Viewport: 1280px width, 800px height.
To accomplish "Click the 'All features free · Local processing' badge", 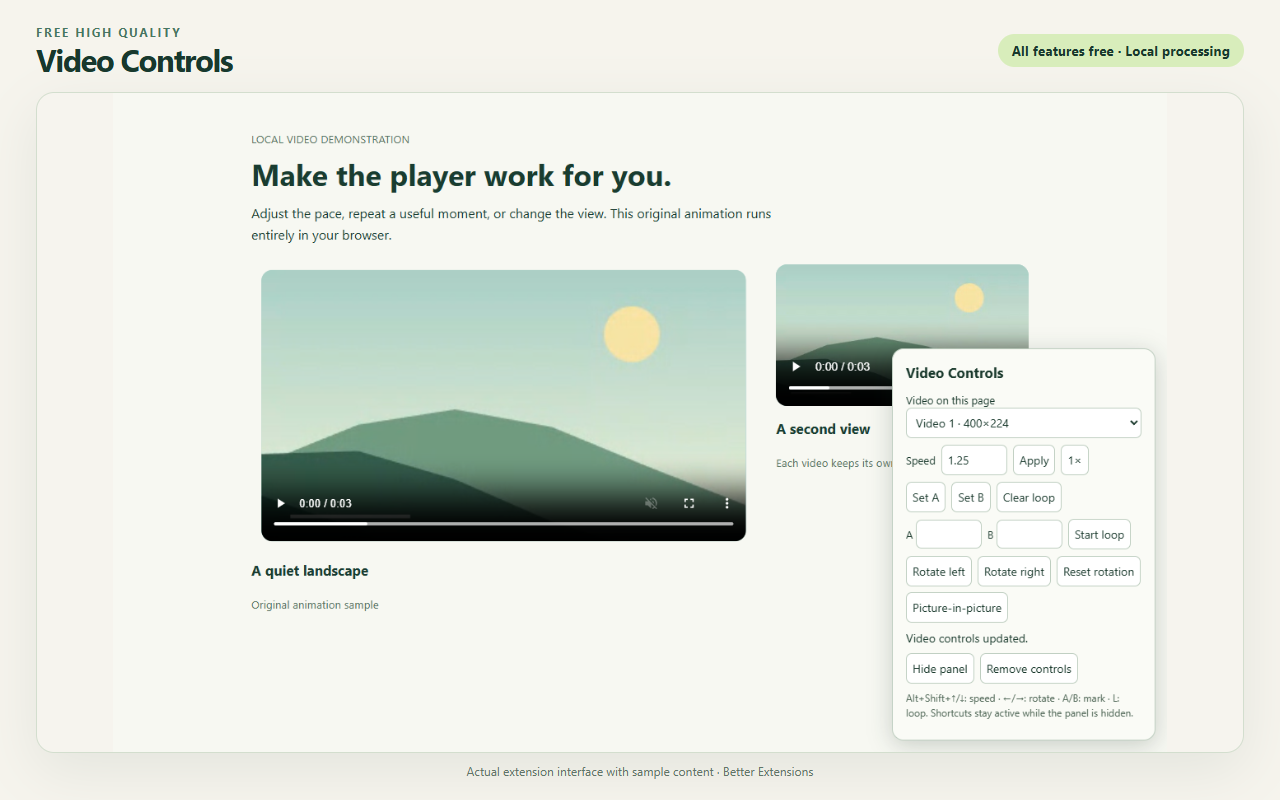I will pos(1120,51).
